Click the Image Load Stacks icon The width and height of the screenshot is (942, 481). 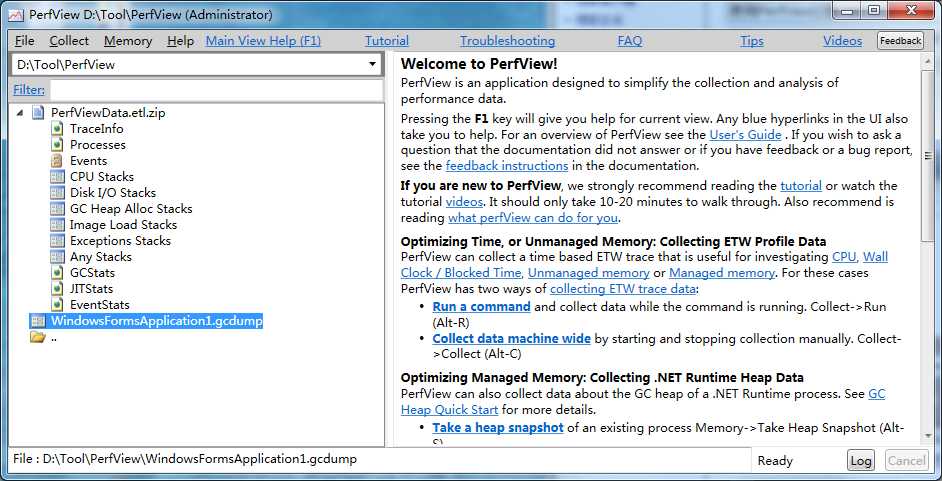click(57, 225)
